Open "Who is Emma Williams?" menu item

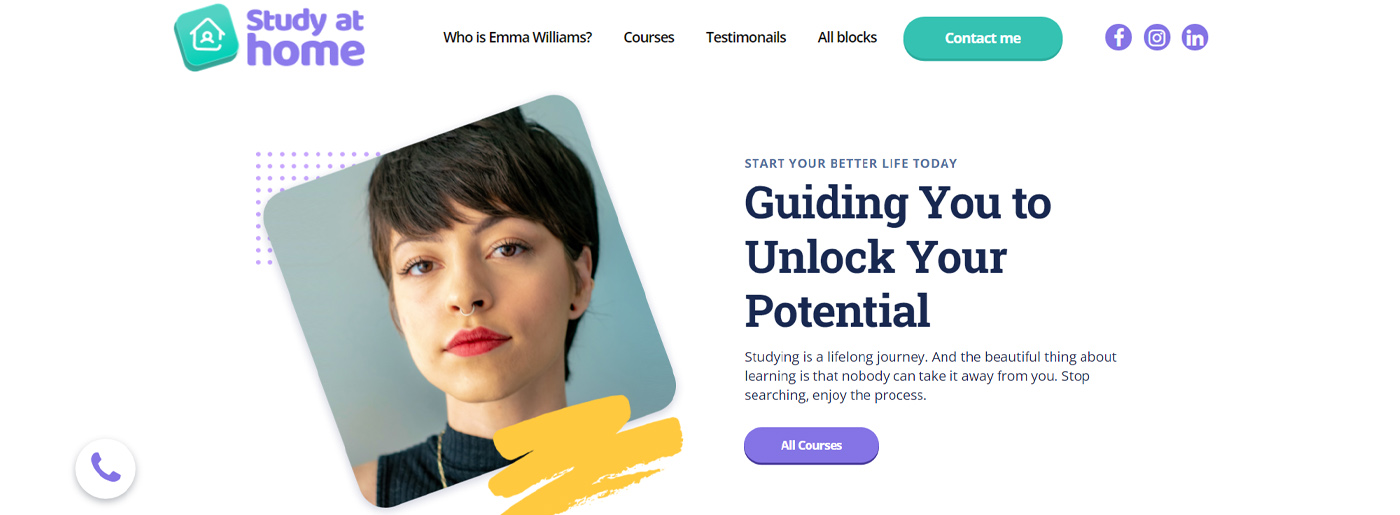point(518,38)
